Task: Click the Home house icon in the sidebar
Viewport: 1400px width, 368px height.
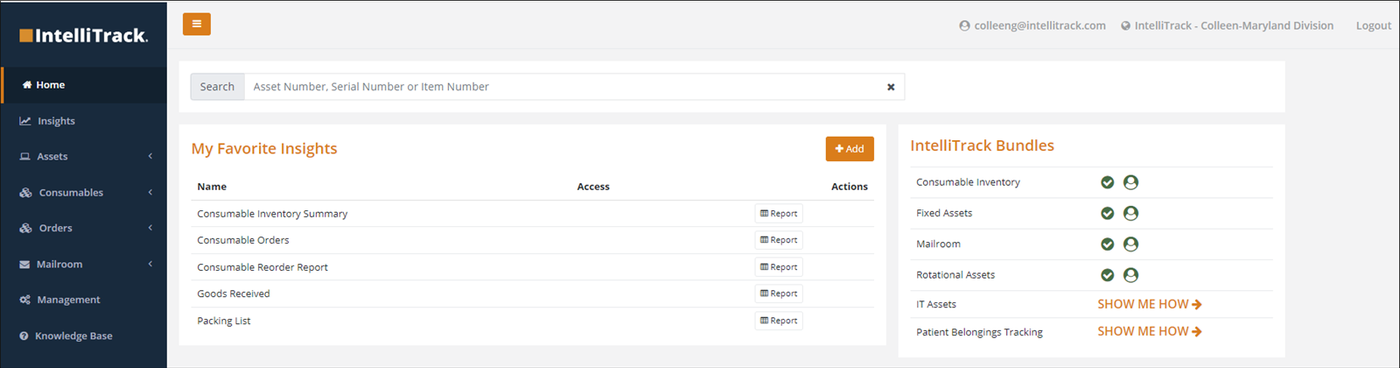Action: point(27,85)
